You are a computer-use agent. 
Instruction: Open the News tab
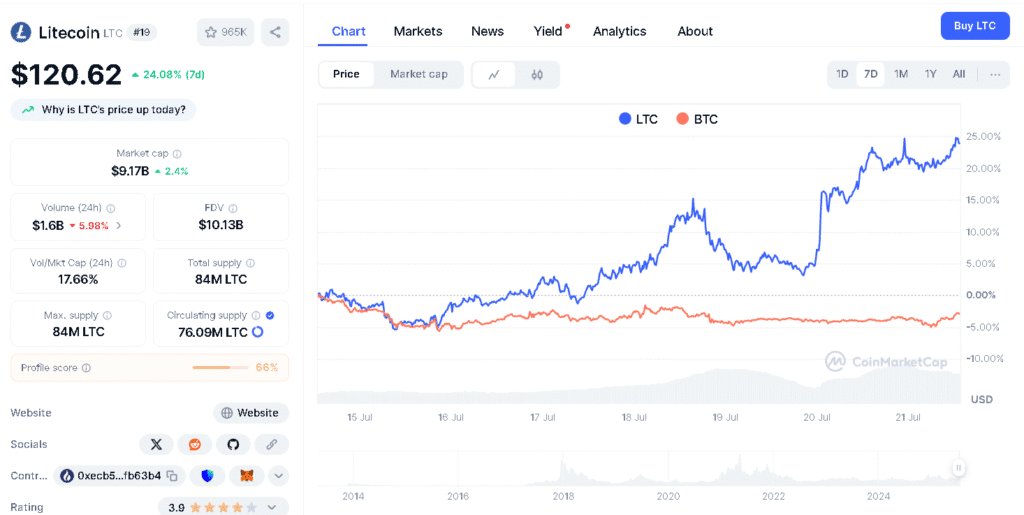coord(487,31)
